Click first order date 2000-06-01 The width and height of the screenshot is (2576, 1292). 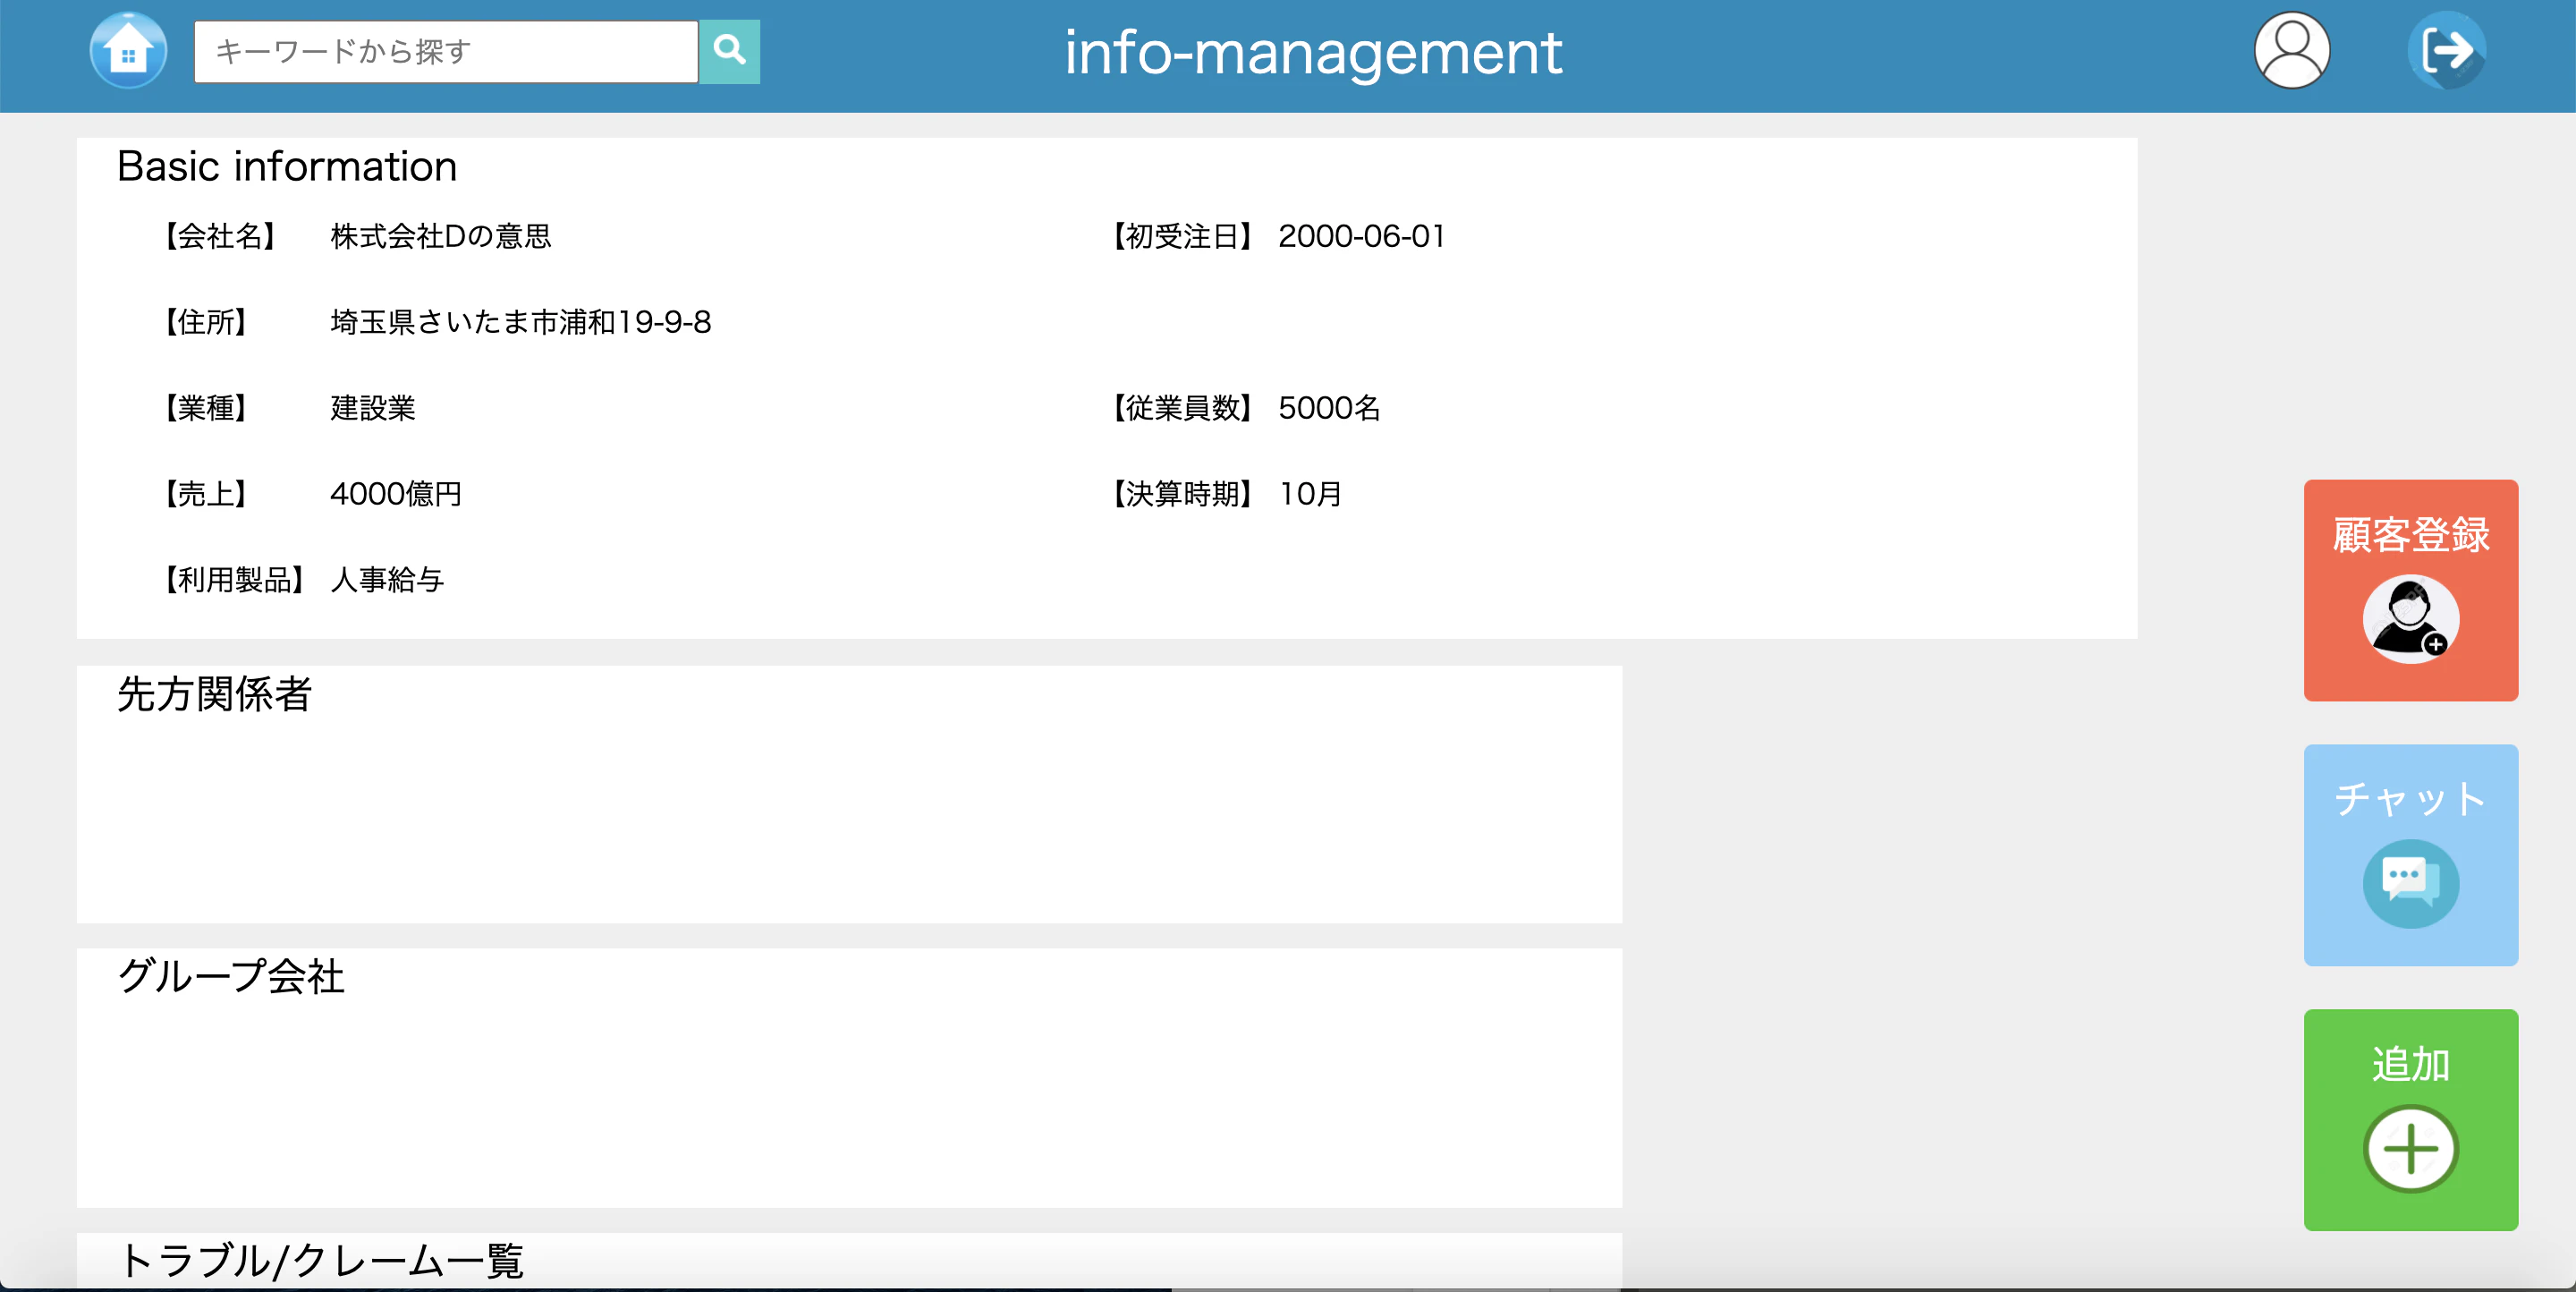[1361, 237]
